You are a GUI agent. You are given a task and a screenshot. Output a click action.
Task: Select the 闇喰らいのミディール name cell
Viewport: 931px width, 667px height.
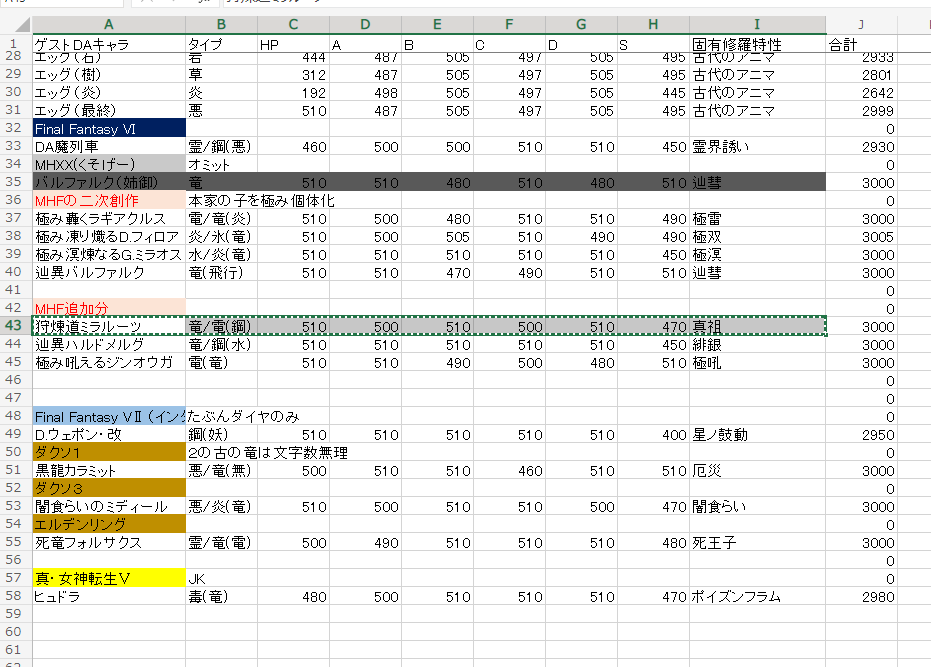coord(109,506)
